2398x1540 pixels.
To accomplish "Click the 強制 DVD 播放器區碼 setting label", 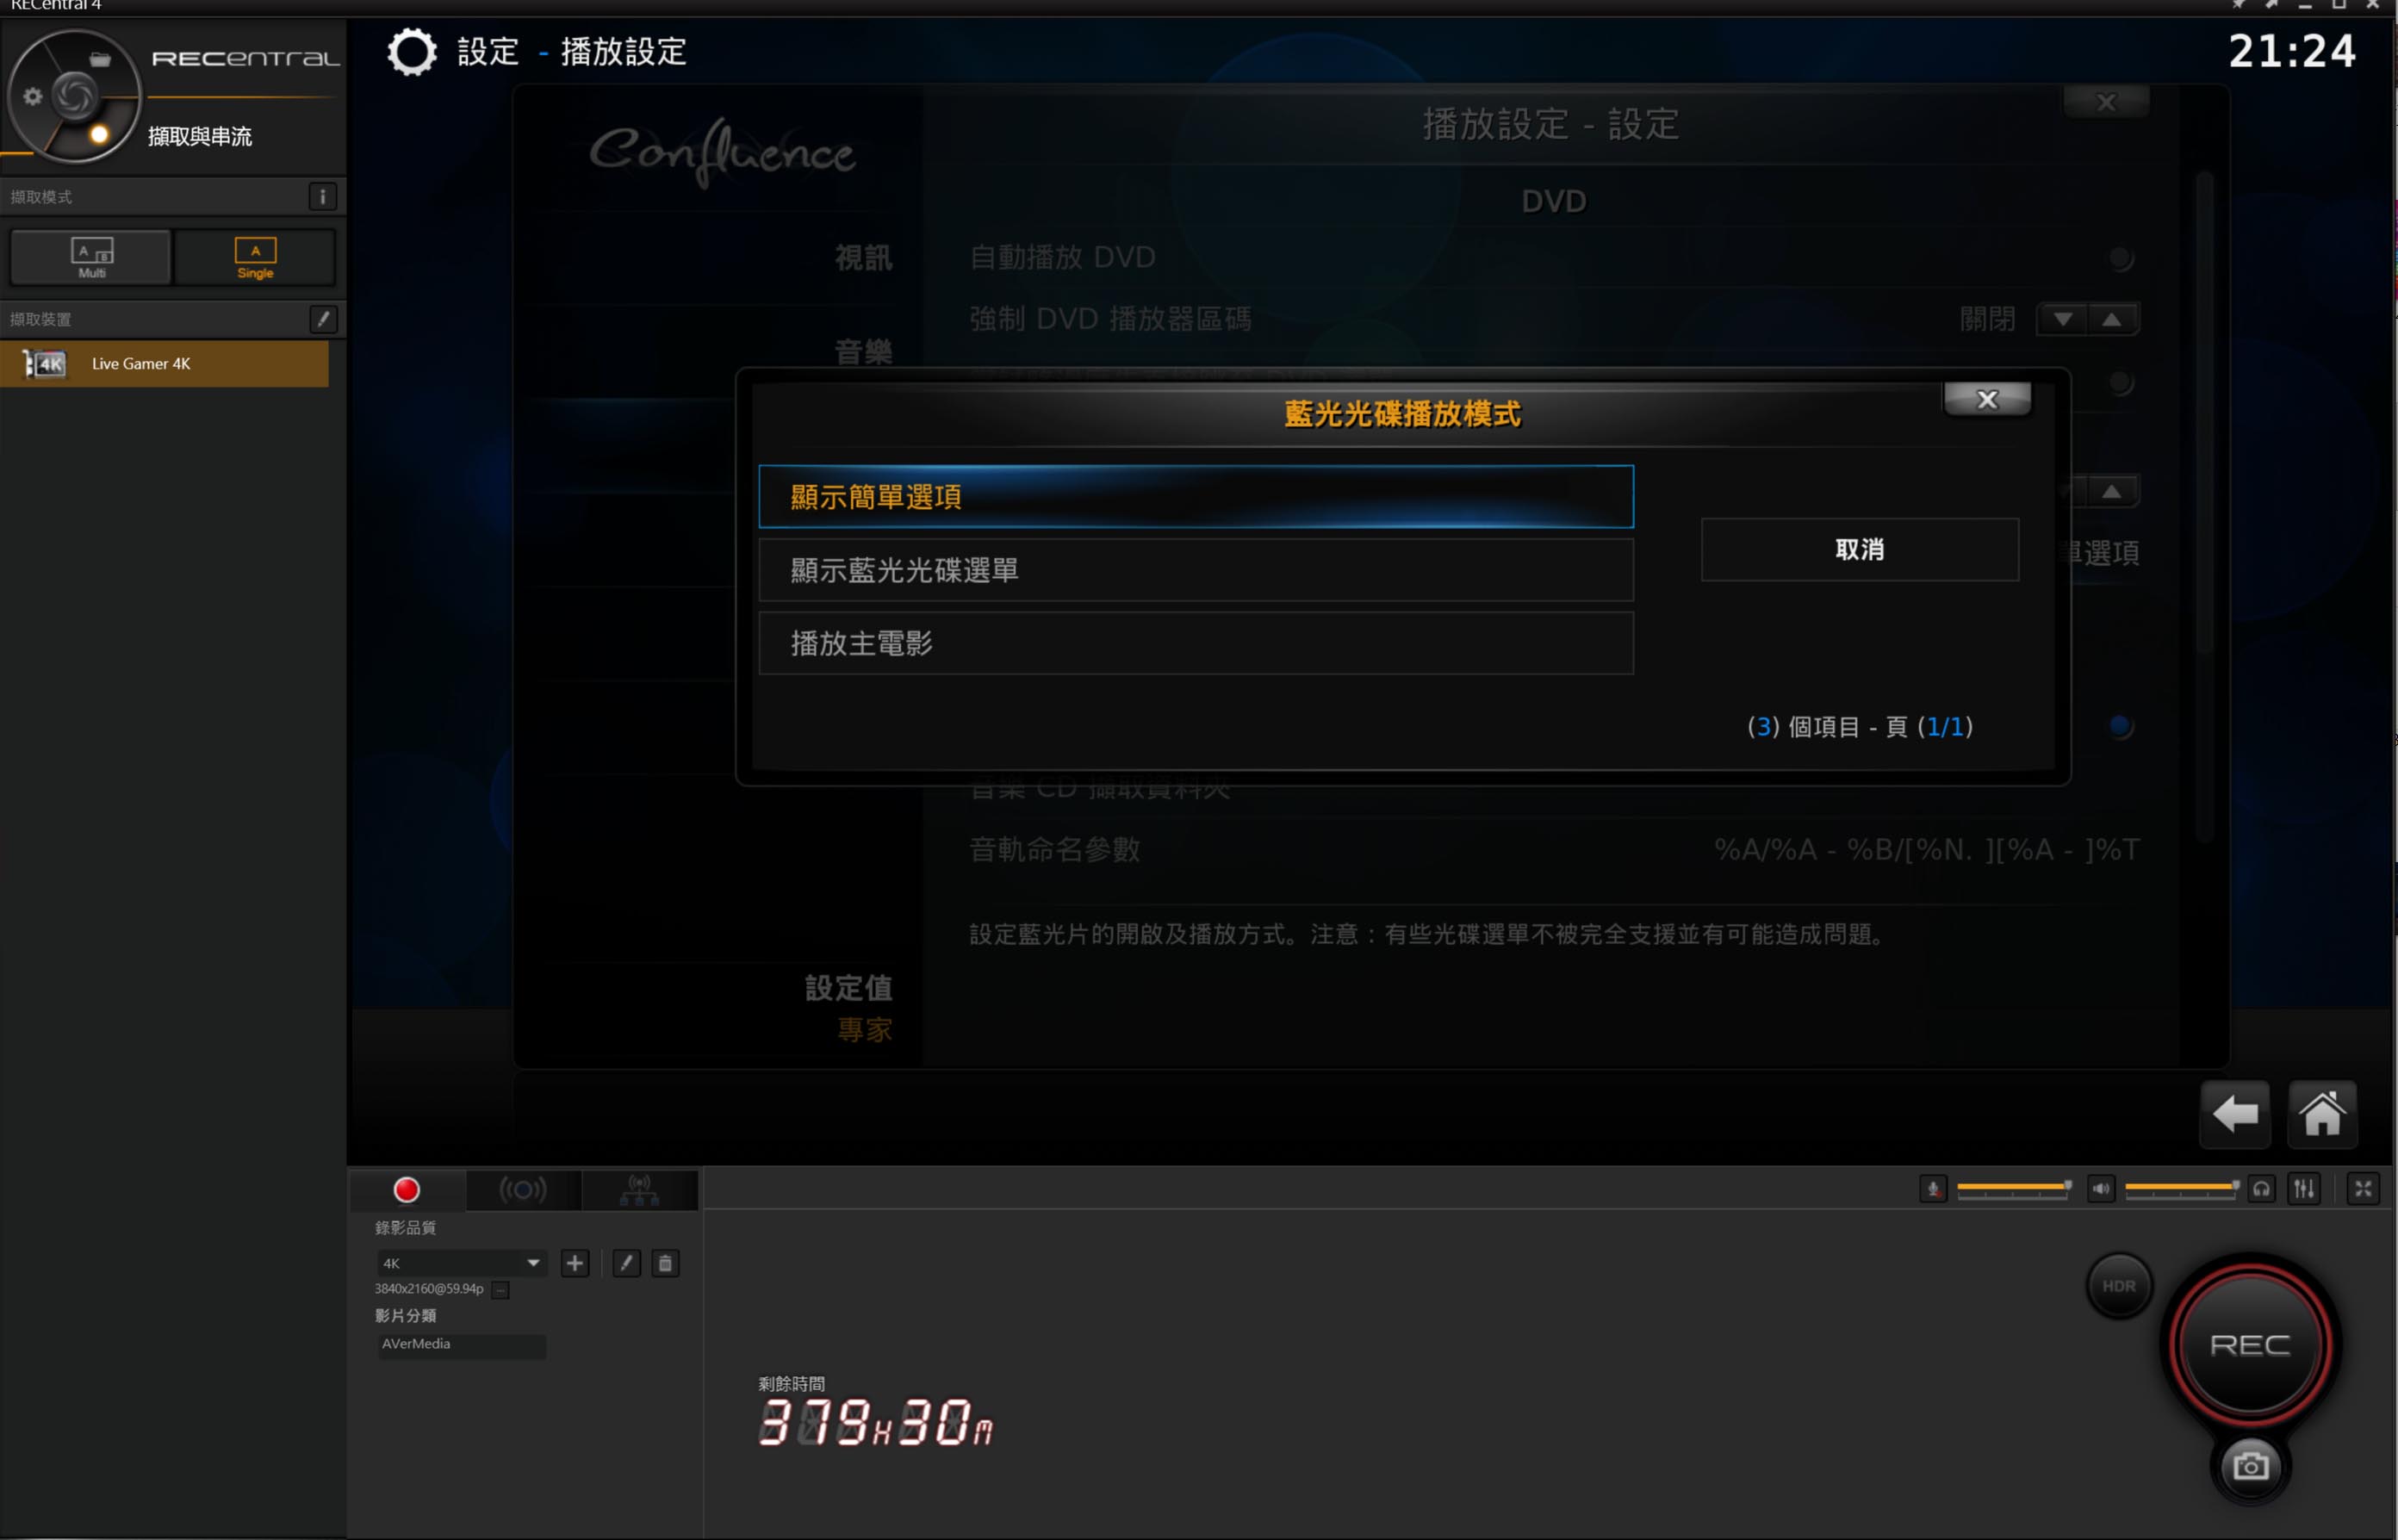I will (x=1110, y=320).
